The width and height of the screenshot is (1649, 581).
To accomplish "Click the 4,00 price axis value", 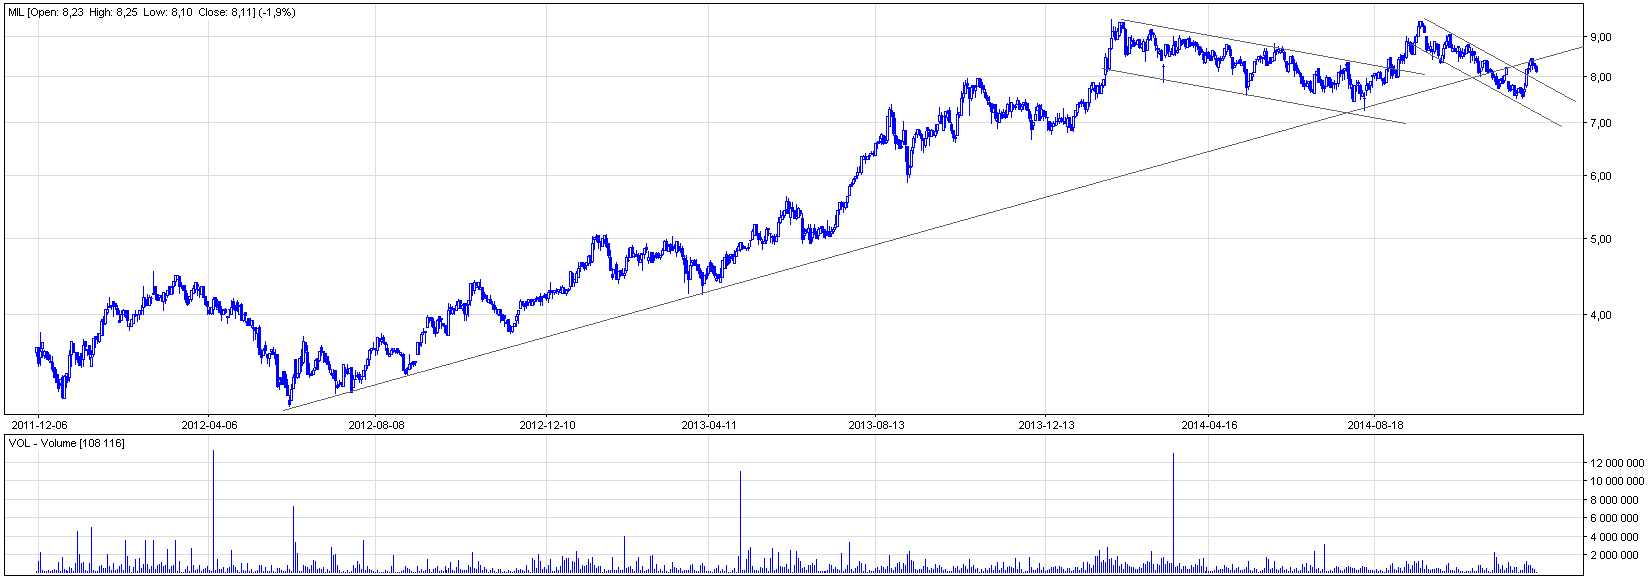I will (1600, 315).
